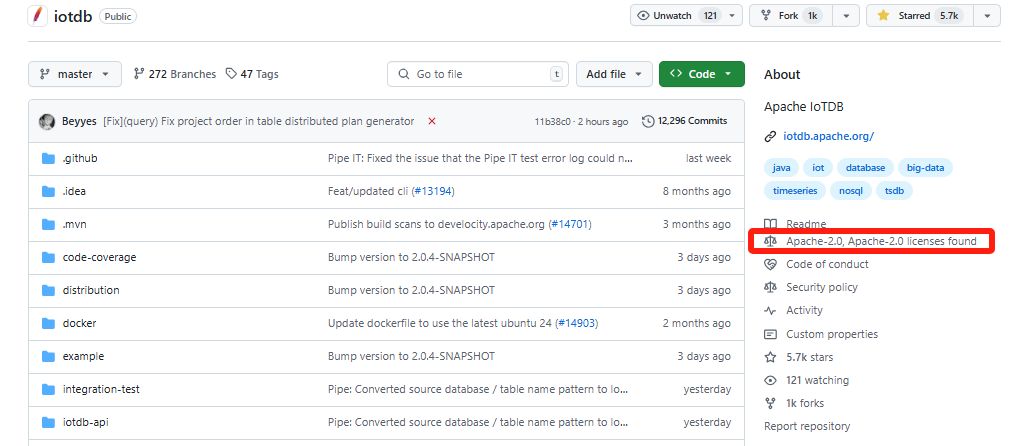
Task: Open the integration-test folder name
Action: point(101,389)
